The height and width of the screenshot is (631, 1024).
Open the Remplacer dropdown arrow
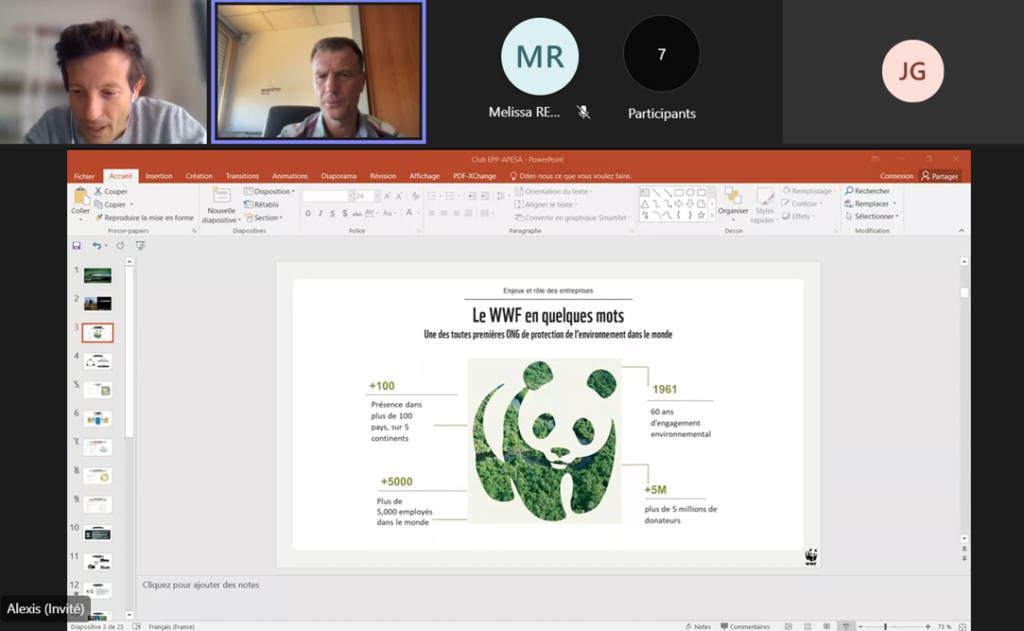895,204
